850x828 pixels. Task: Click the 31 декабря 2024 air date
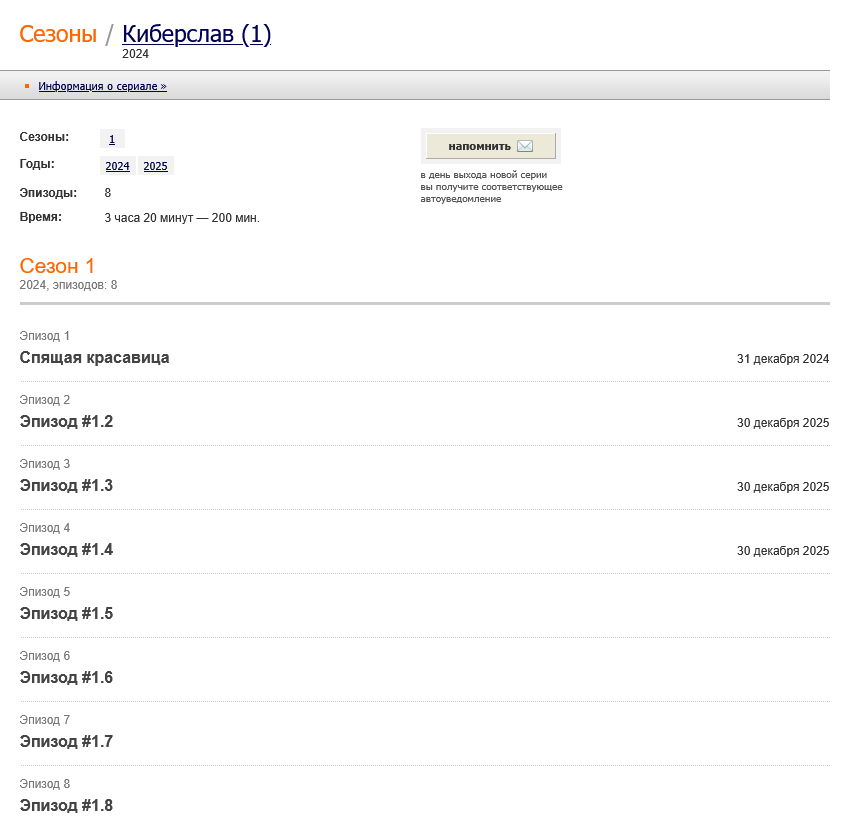782,359
